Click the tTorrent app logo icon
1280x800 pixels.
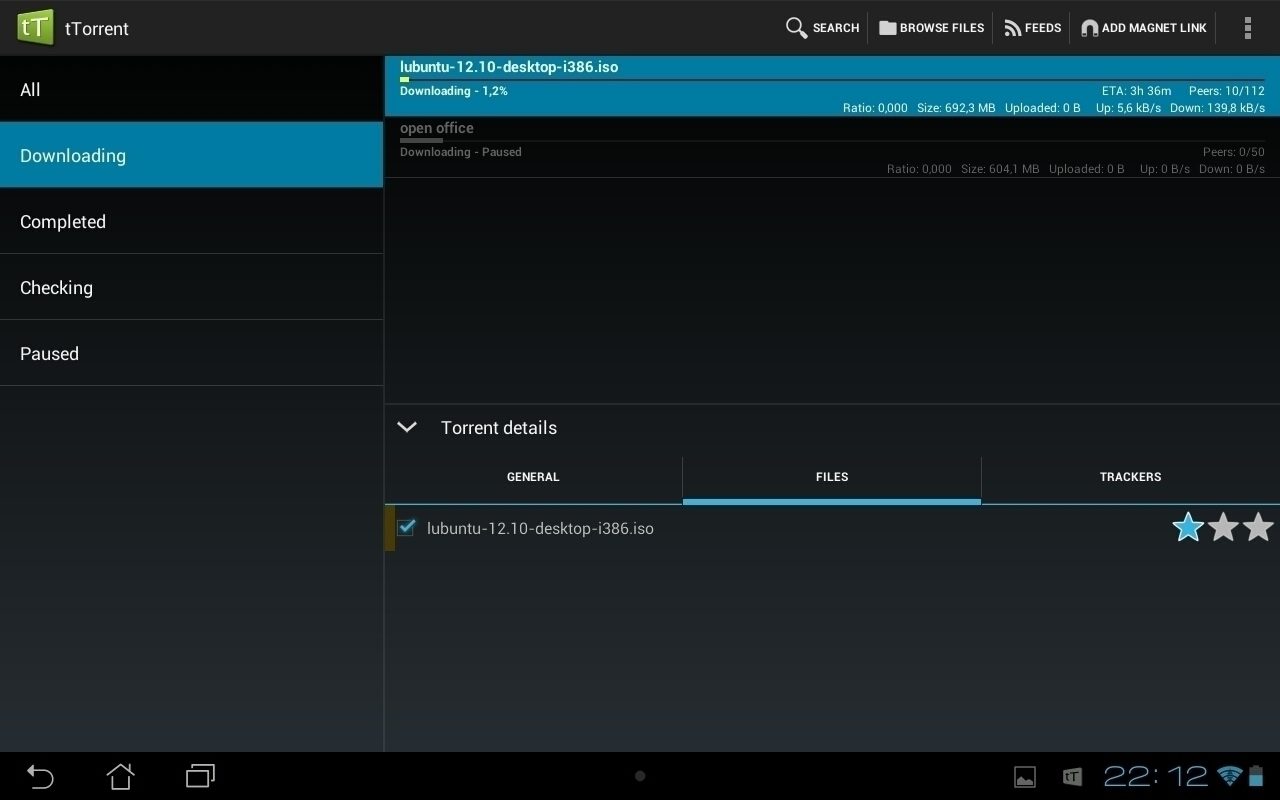coord(35,27)
